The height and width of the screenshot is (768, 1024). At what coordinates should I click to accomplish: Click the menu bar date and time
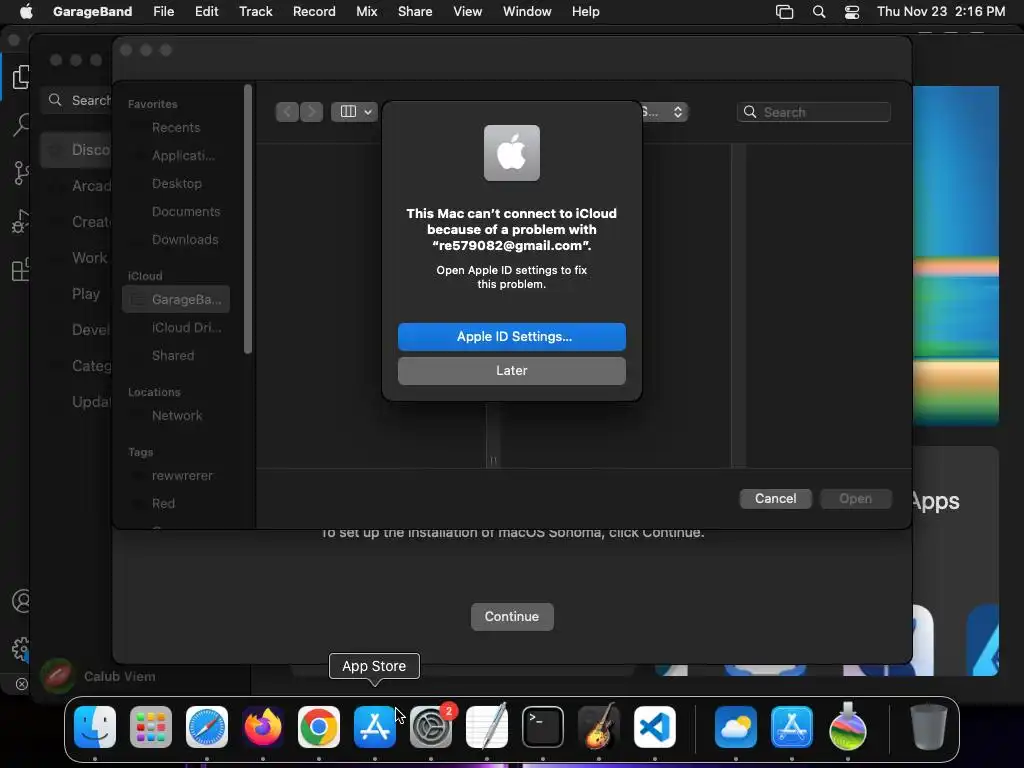[x=940, y=12]
